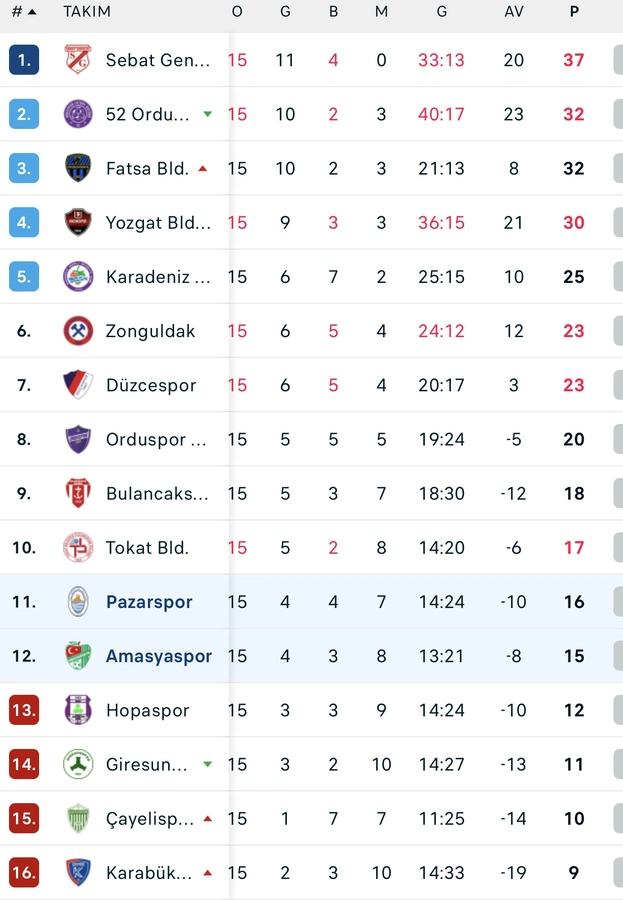The height and width of the screenshot is (900, 623).
Task: Click the 52 Orduspor purple crest
Action: [78, 114]
